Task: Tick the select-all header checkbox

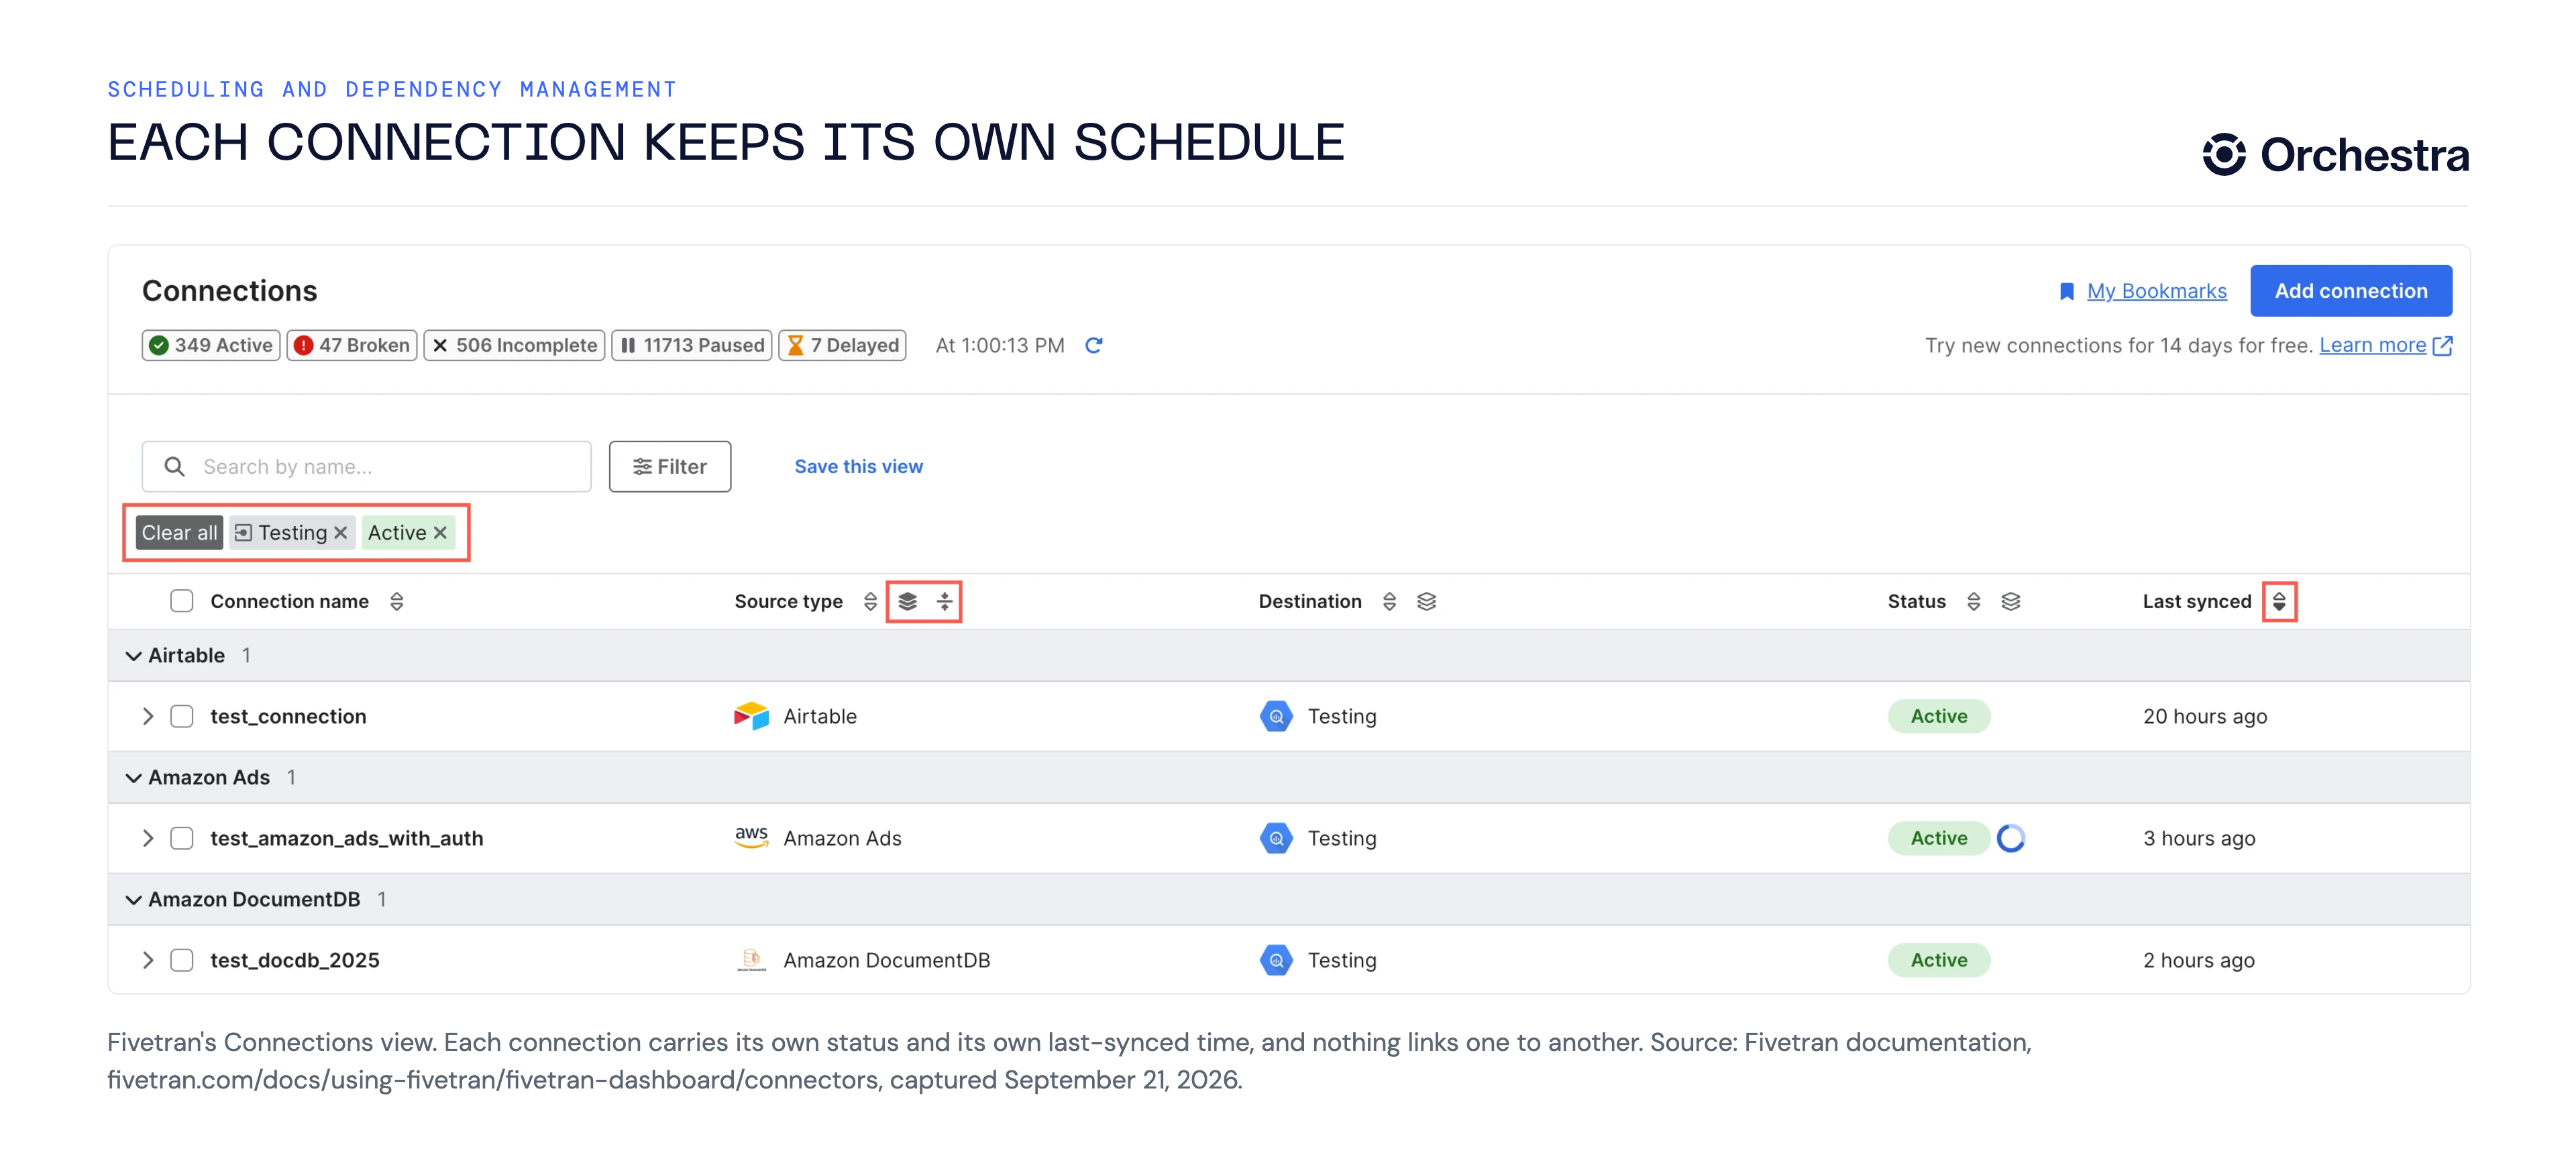Action: (181, 601)
